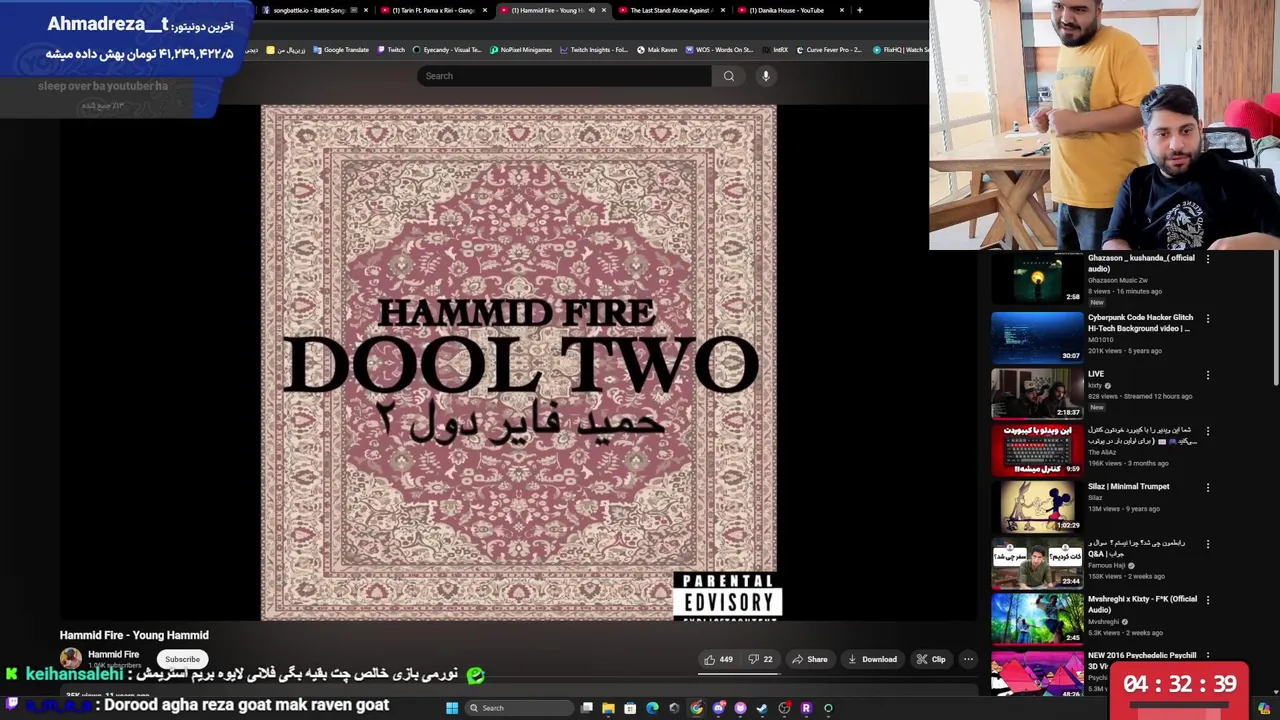Focus the YouTube search field
Viewport: 1280px width, 720px height.
tap(565, 76)
